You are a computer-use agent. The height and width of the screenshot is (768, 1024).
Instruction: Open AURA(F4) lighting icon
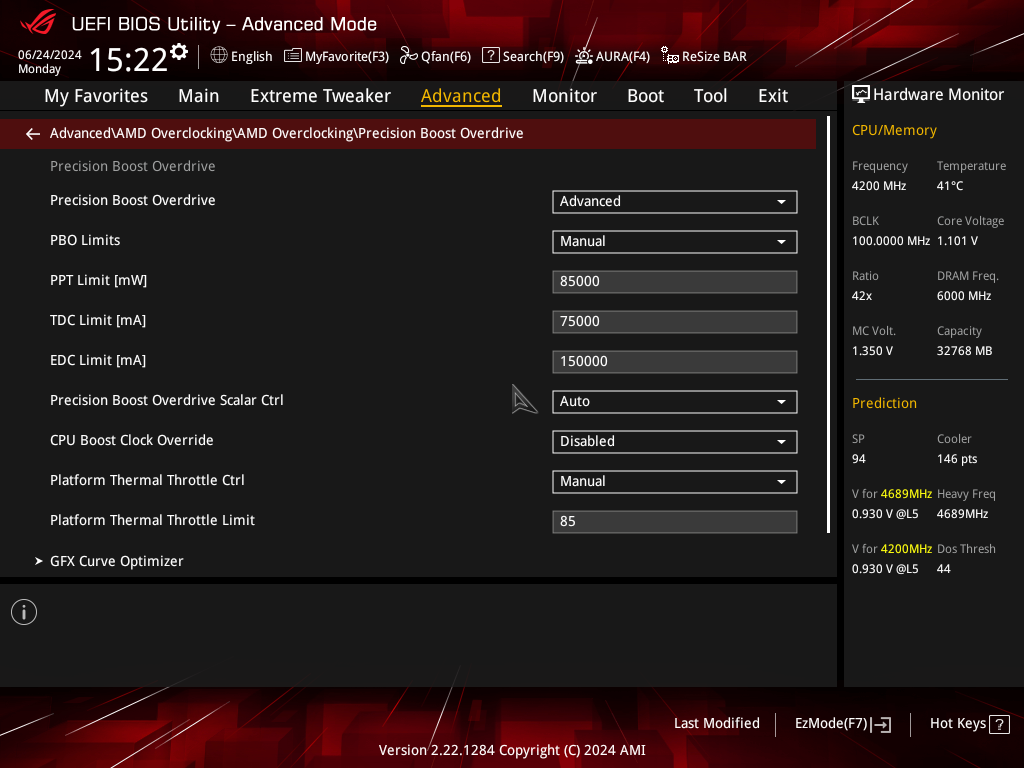[x=583, y=56]
